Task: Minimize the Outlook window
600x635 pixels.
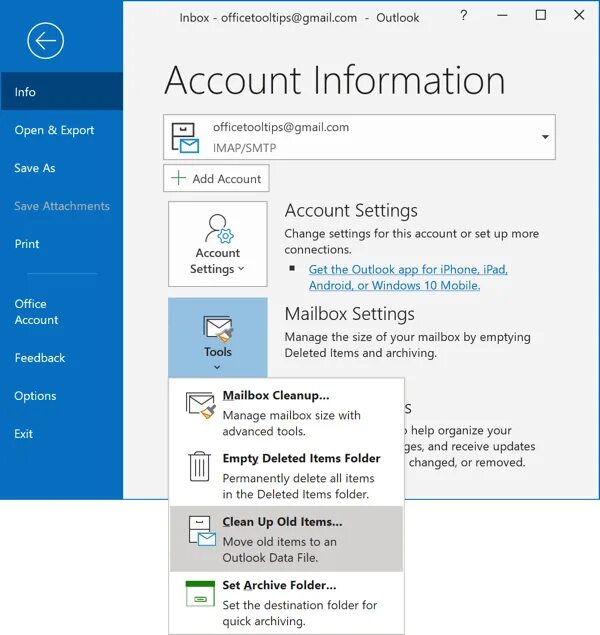Action: point(502,15)
